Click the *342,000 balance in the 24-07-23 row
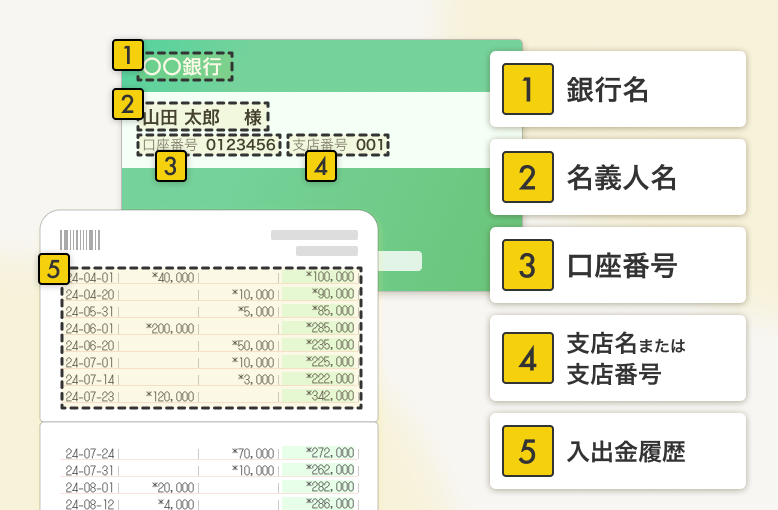Screen dimensions: 778x510 [x=330, y=396]
